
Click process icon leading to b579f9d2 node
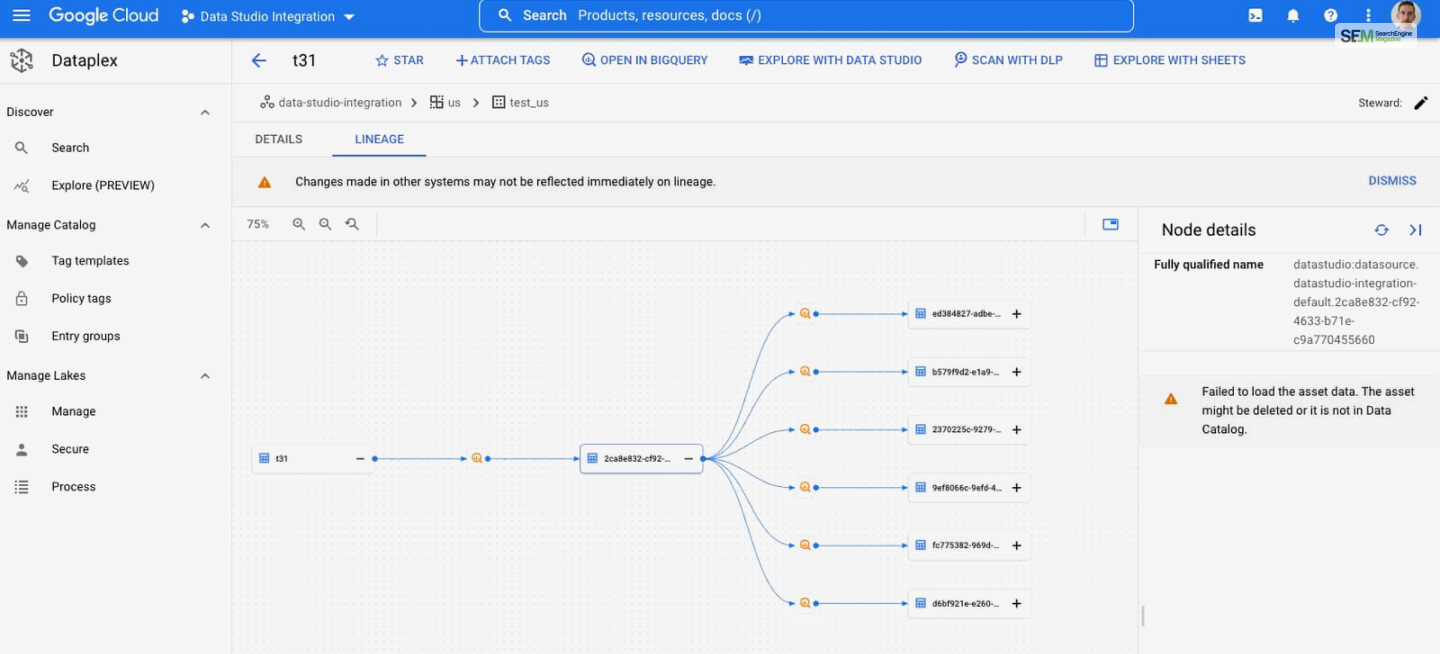pos(805,371)
